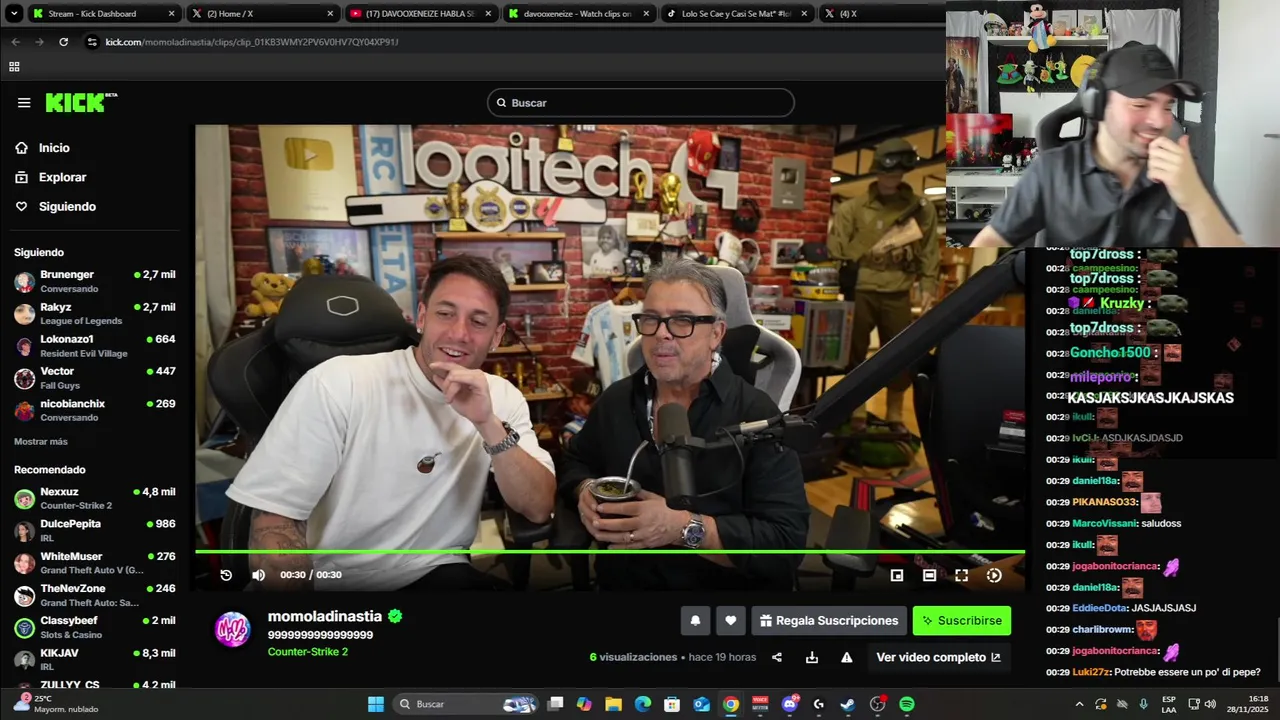
Task: Open Lokonazo1 channel in sidebar
Action: coord(95,346)
